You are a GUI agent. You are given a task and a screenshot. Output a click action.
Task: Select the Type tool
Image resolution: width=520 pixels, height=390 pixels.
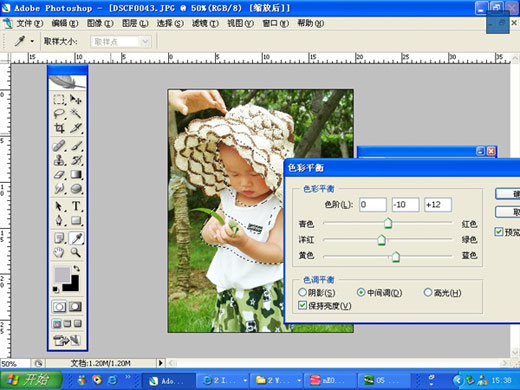[x=76, y=206]
